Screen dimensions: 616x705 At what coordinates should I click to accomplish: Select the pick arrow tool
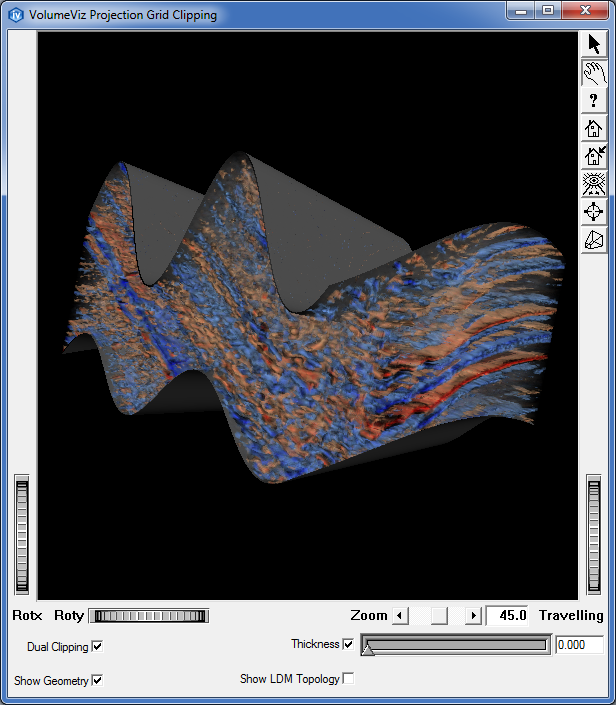click(594, 45)
